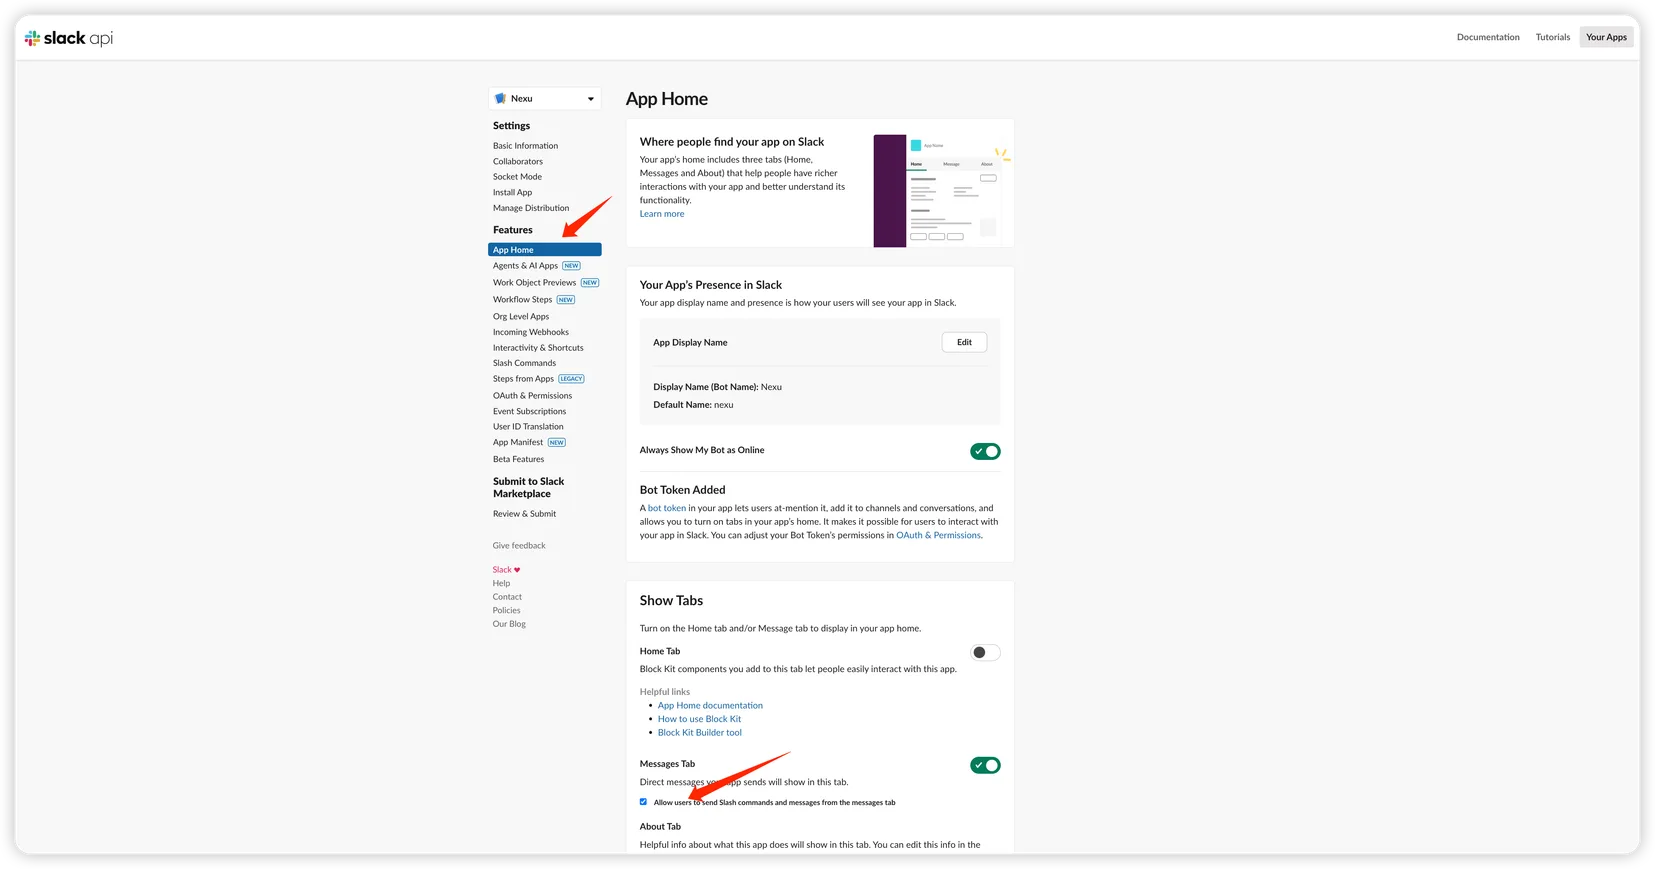Go to Your Apps
Image resolution: width=1655 pixels, height=869 pixels.
tap(1606, 37)
